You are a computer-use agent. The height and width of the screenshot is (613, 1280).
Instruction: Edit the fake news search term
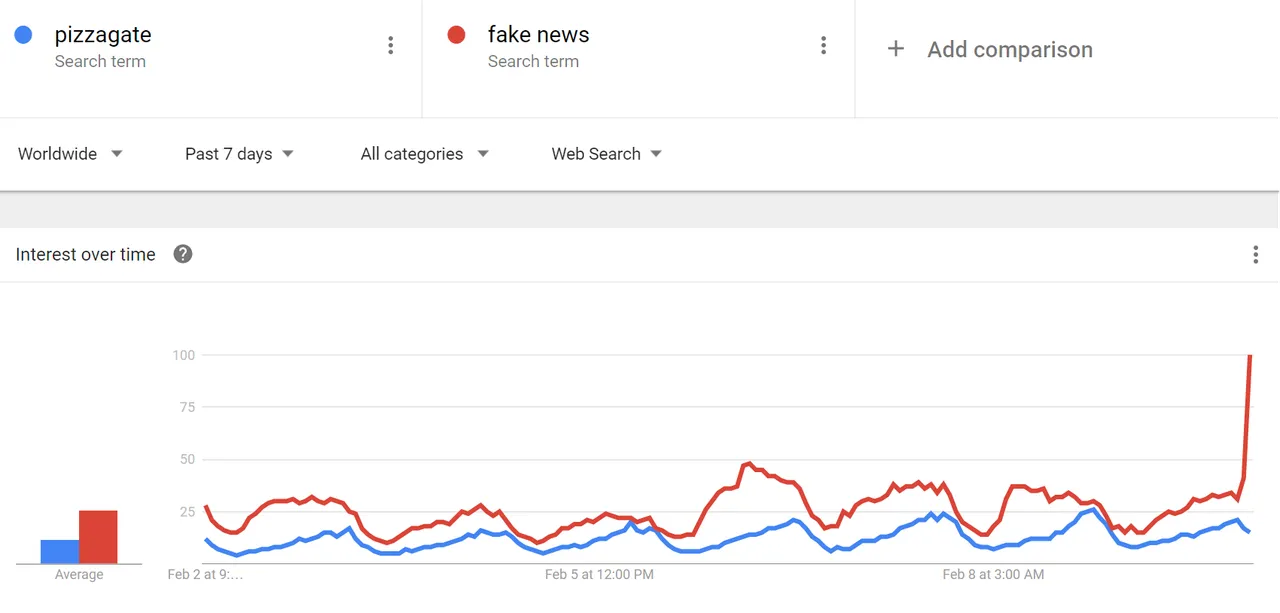[538, 35]
